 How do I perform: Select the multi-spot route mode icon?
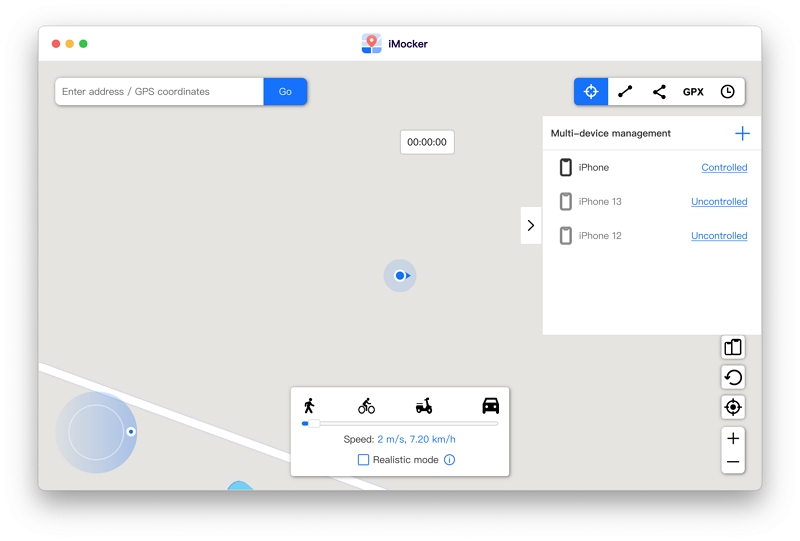tap(659, 91)
